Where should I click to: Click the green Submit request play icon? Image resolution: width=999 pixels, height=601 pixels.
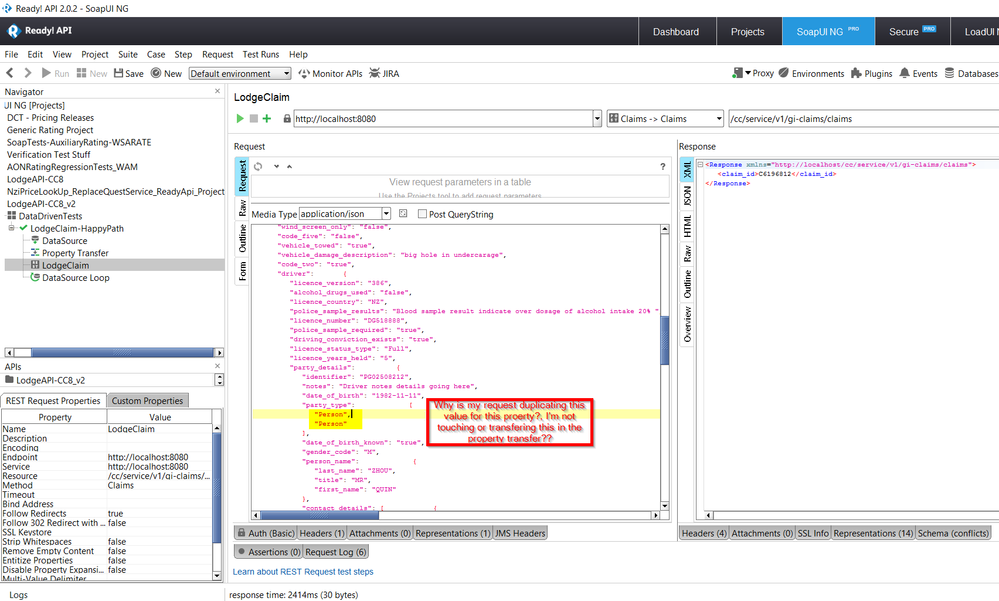[x=240, y=118]
